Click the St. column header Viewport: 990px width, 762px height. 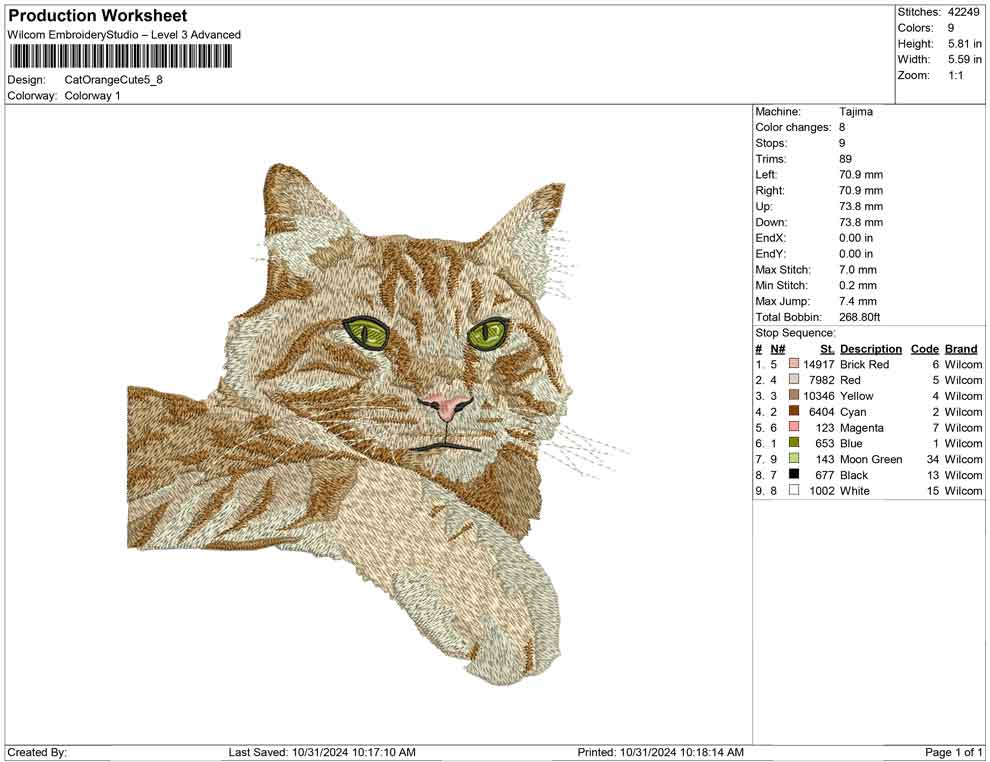coord(826,348)
